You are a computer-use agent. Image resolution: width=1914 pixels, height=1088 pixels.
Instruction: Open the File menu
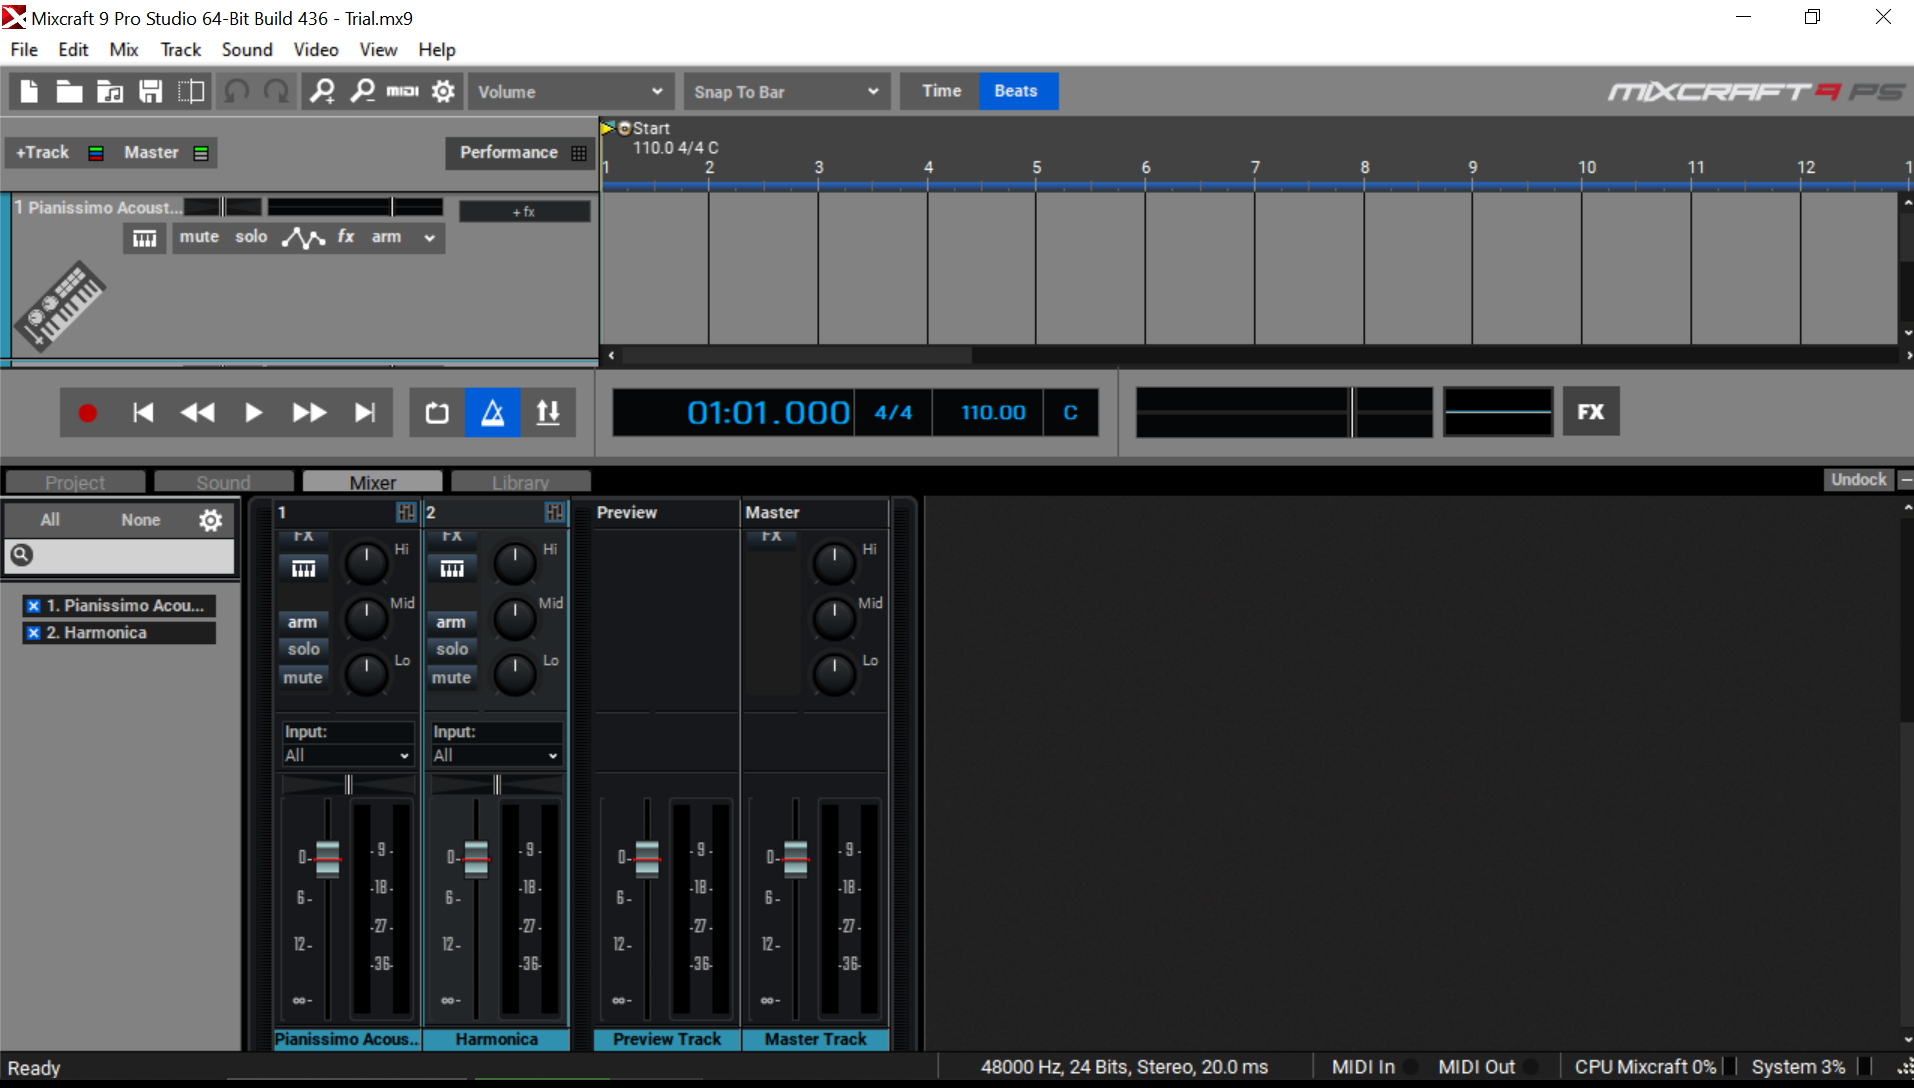(24, 50)
